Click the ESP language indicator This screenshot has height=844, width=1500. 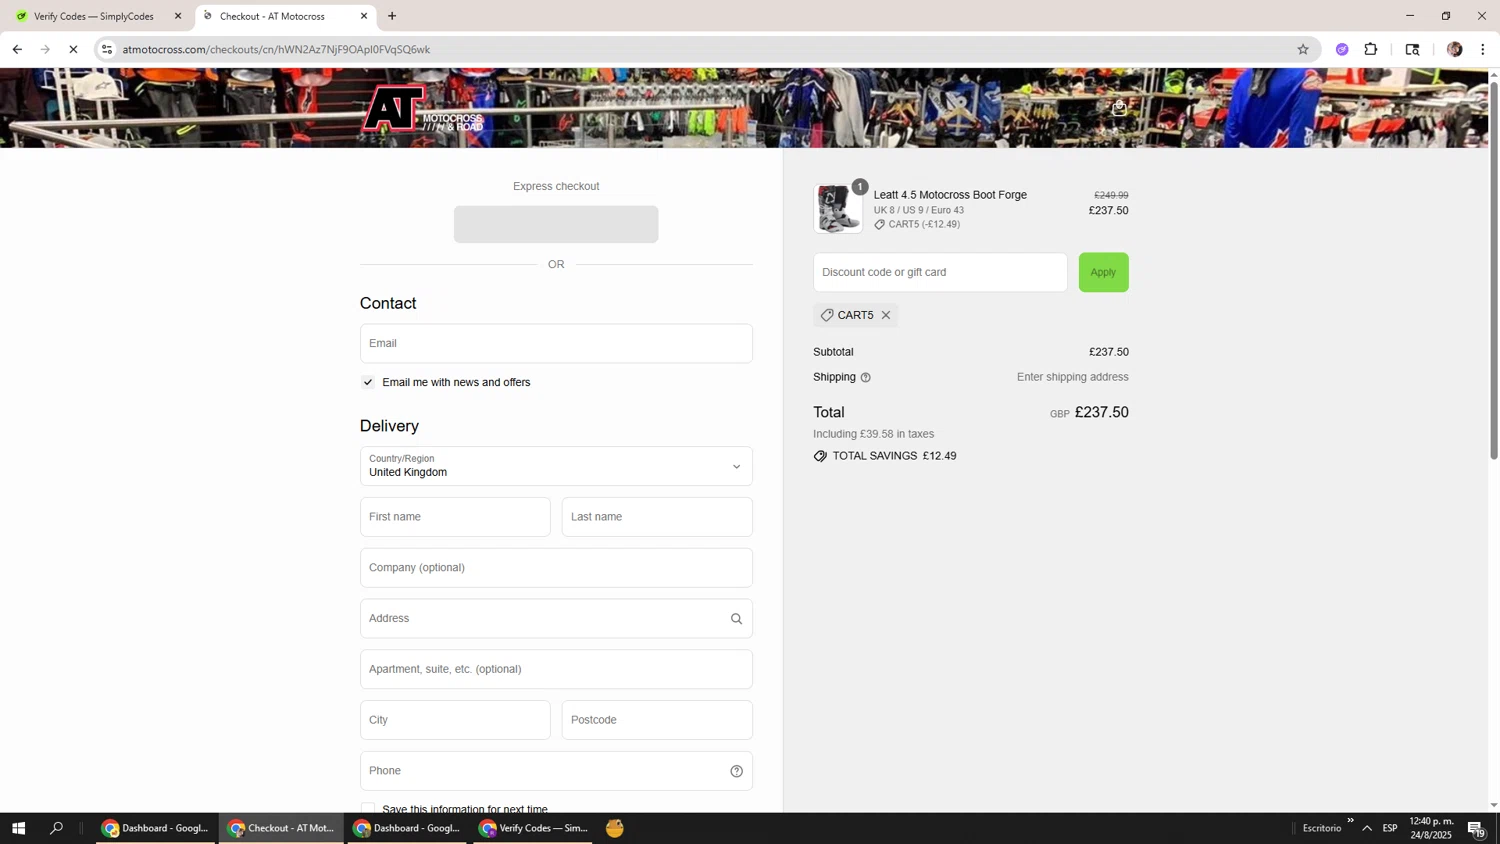(1390, 828)
